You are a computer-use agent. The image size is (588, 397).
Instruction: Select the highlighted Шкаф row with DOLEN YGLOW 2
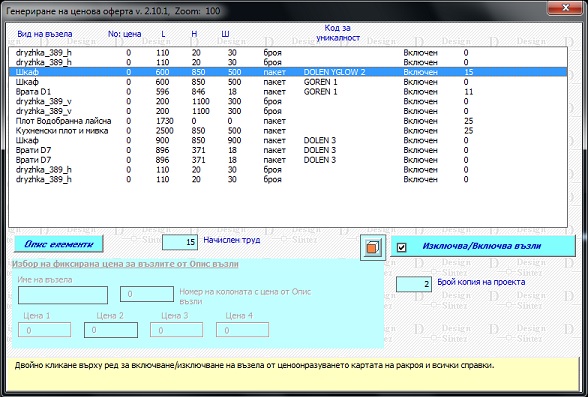coord(288,72)
